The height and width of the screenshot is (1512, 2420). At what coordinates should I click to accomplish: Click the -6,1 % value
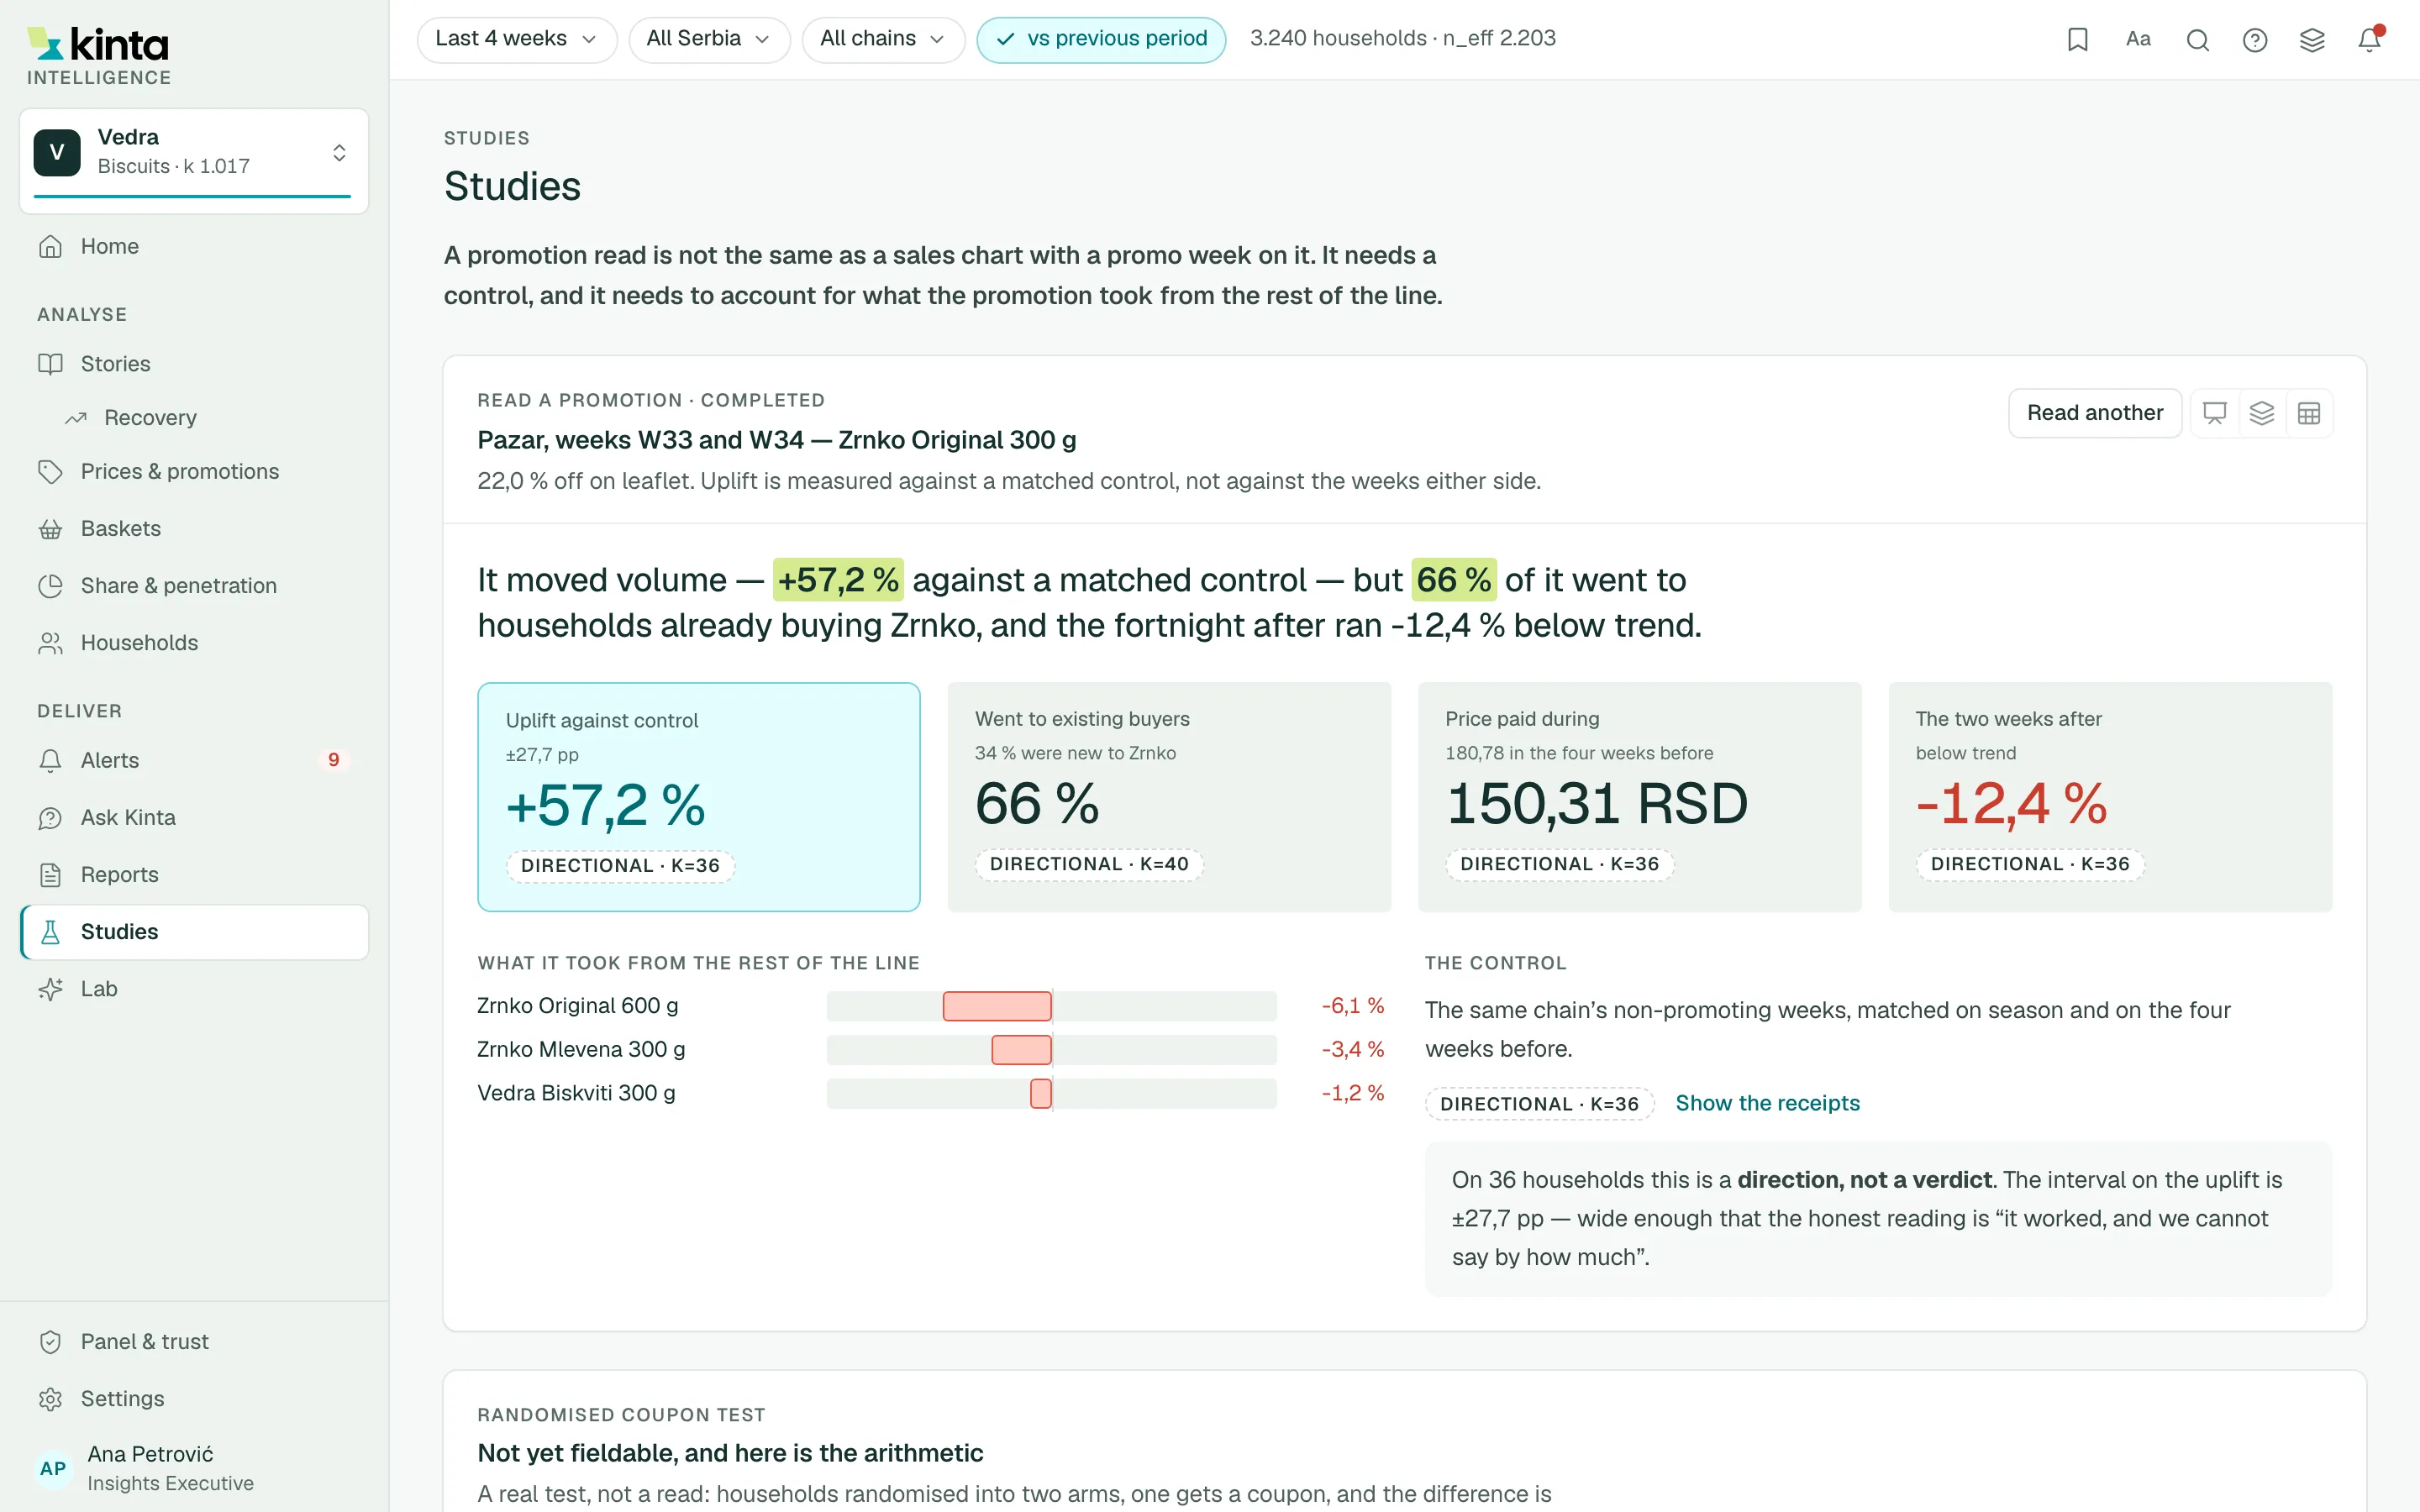[1352, 1006]
